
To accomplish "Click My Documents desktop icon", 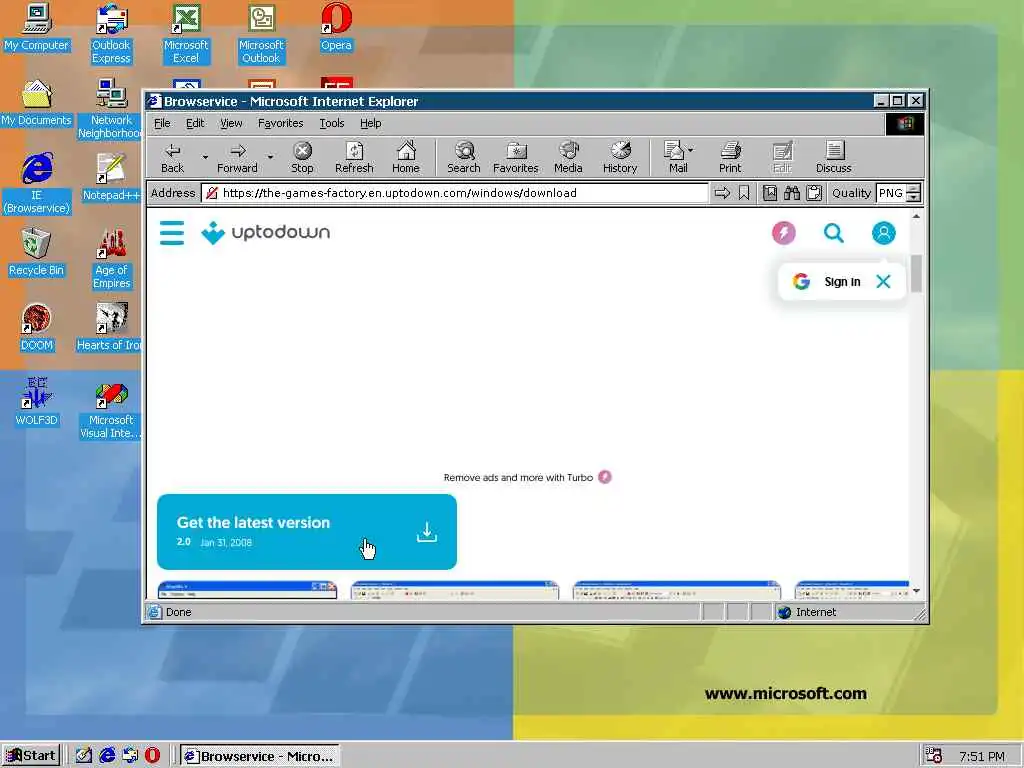I will (36, 103).
